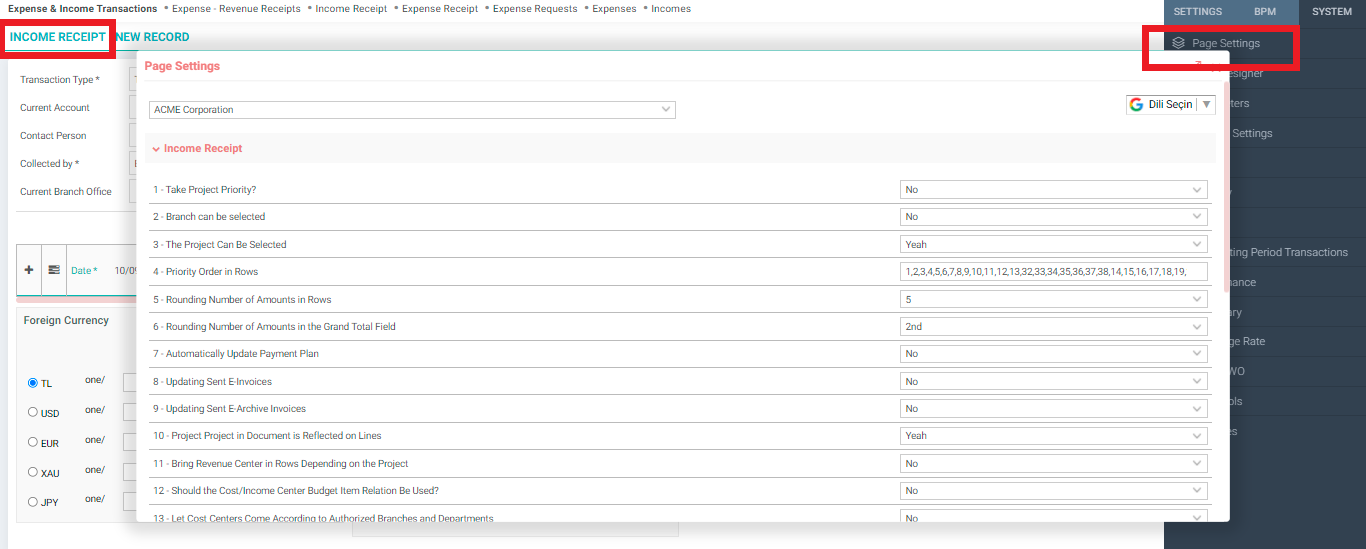Screen dimensions: 1366x549
Task: Switch to the NEW RECORD tab
Action: tap(152, 37)
